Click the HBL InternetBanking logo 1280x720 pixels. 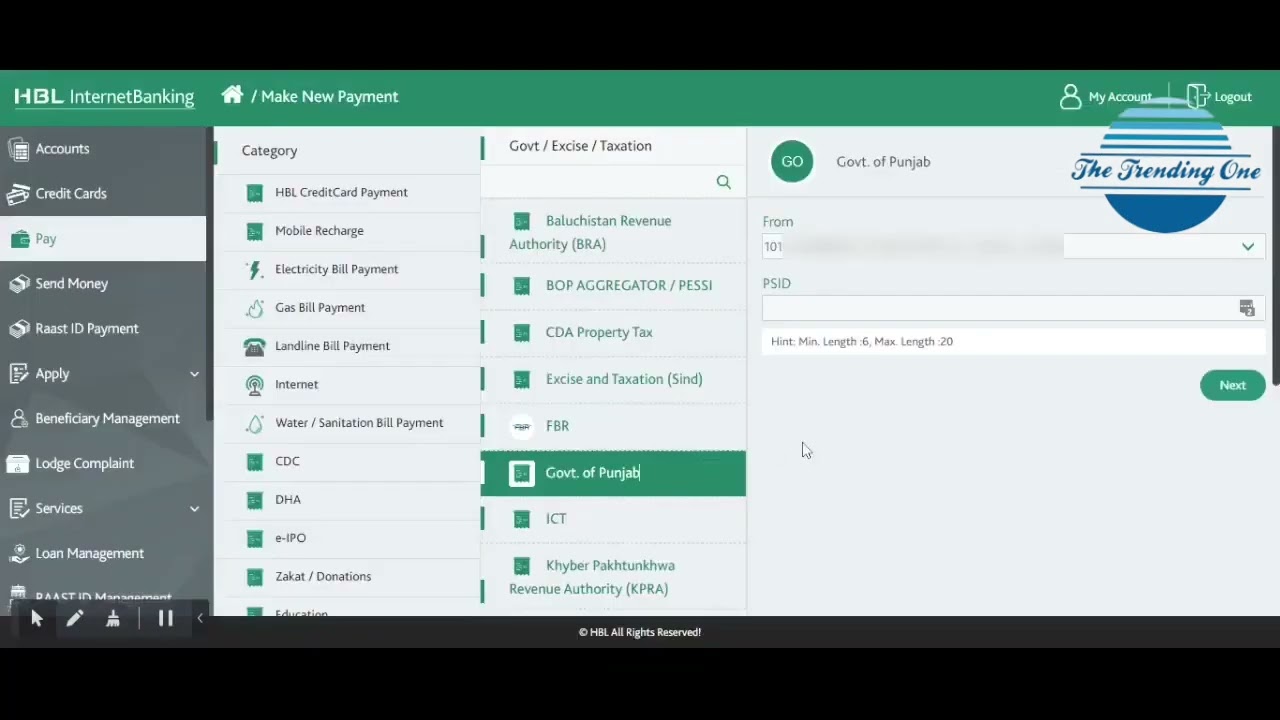coord(104,97)
